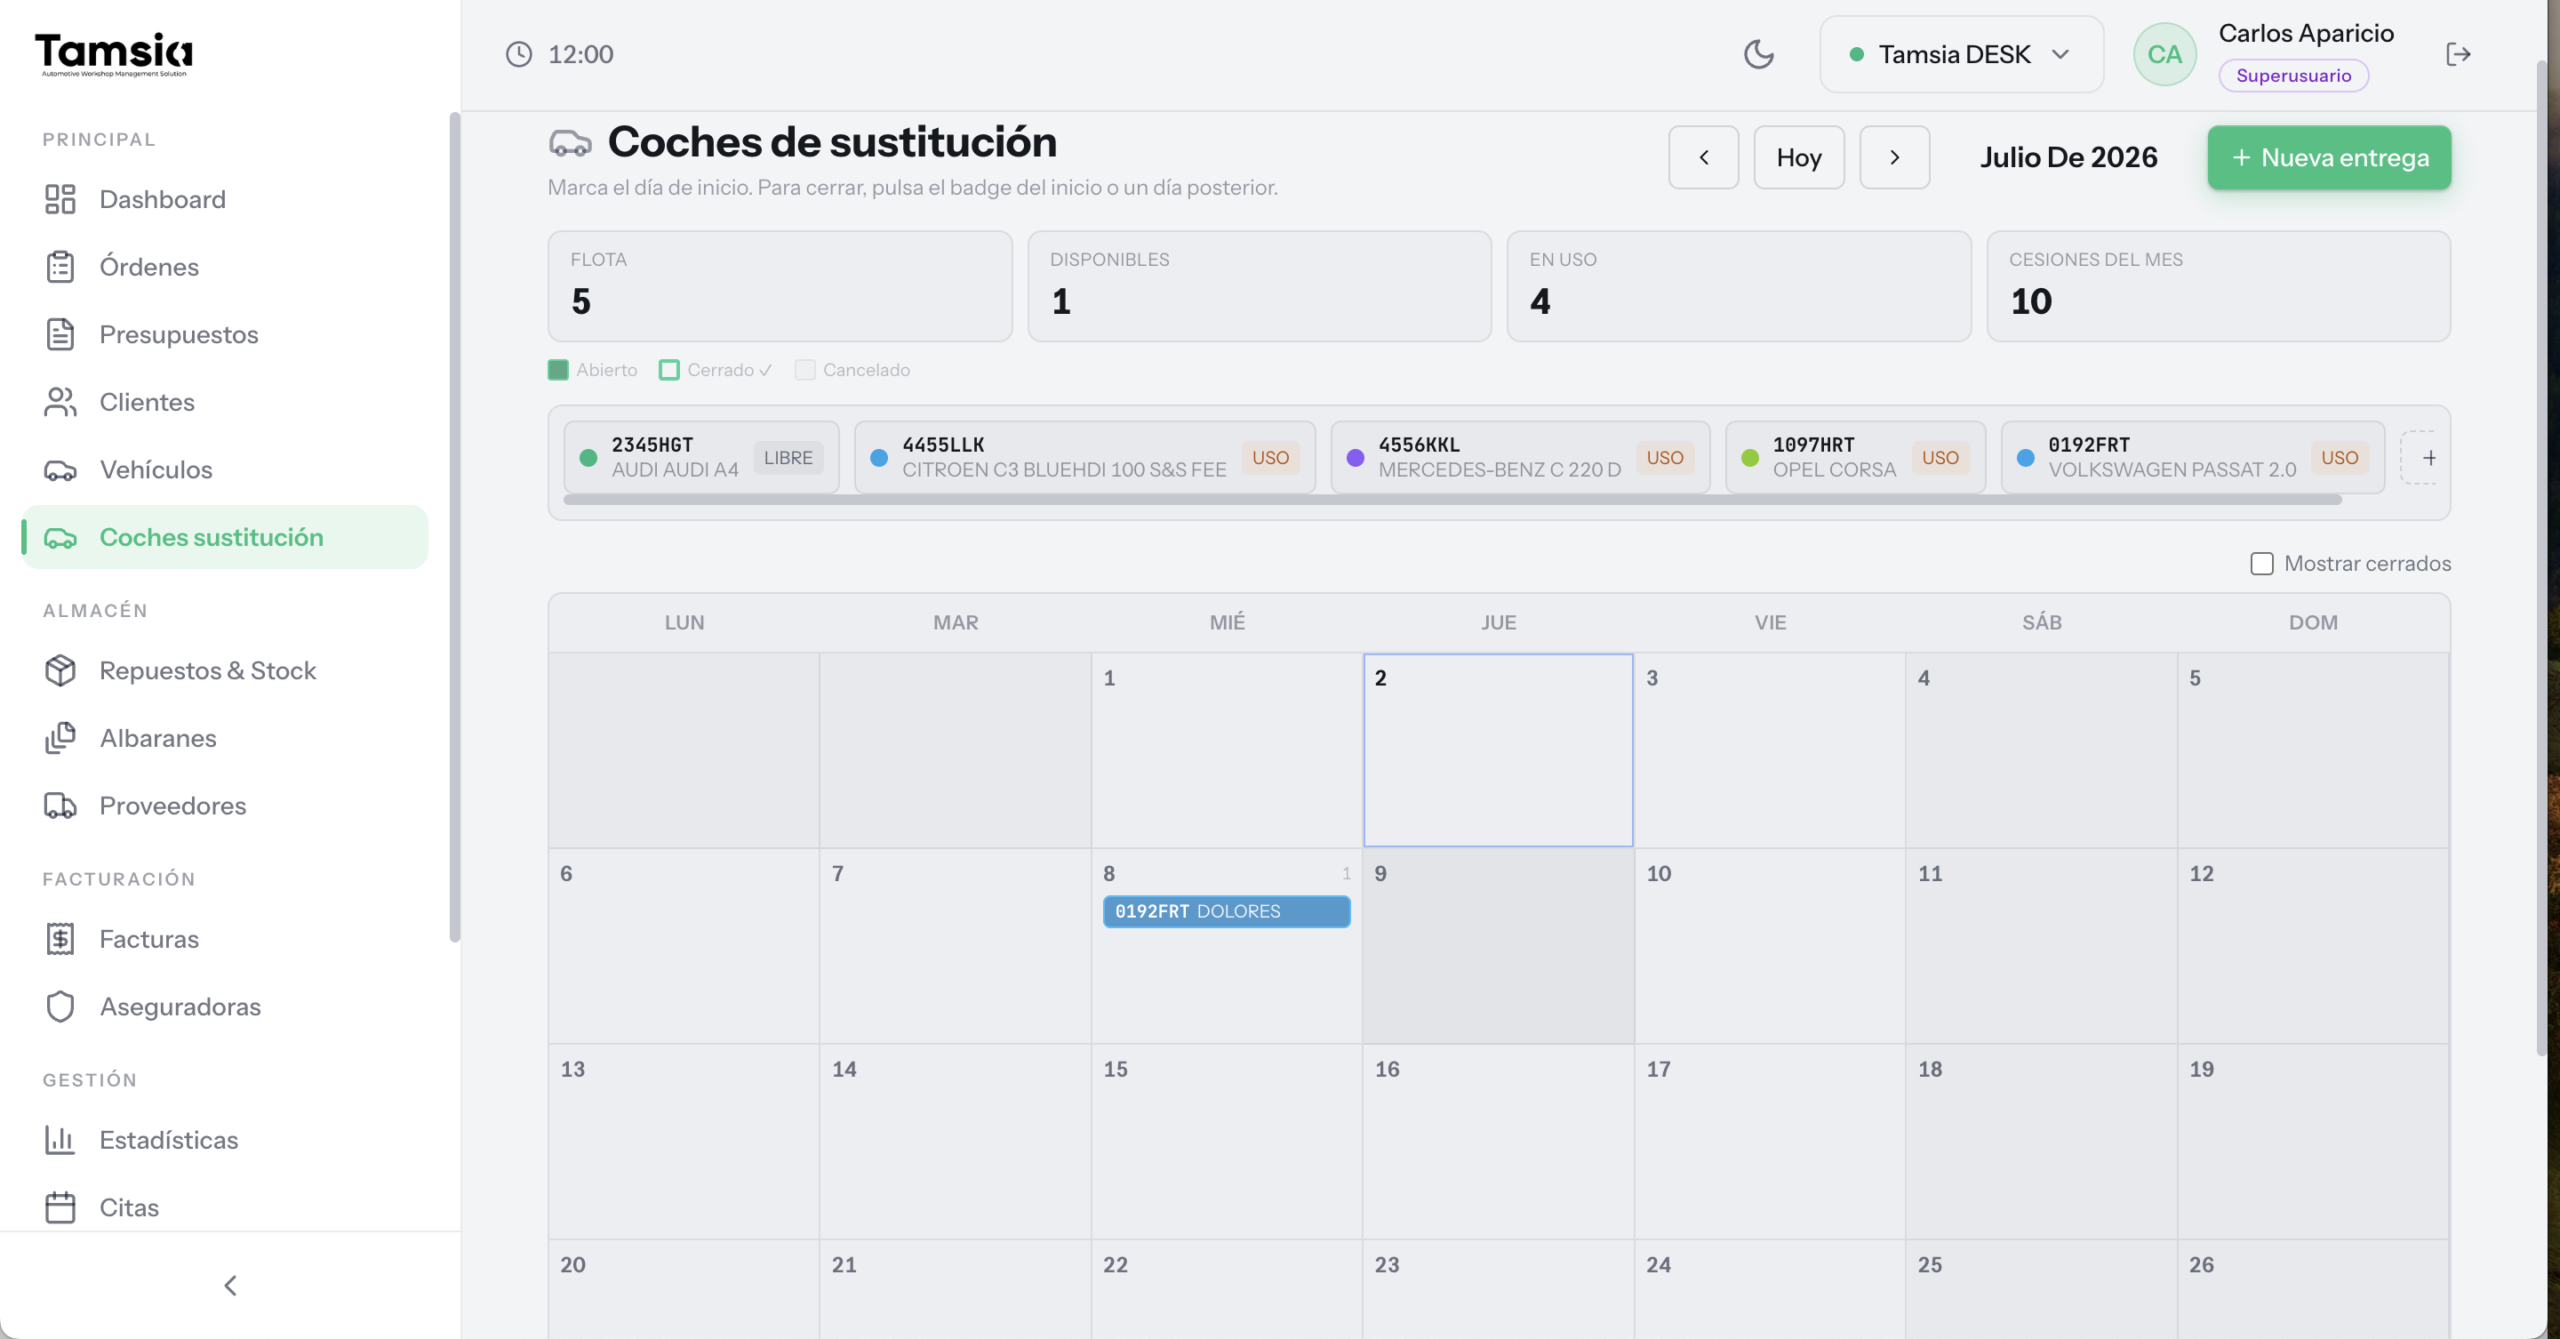Click the page main scrollbar

(2541, 560)
